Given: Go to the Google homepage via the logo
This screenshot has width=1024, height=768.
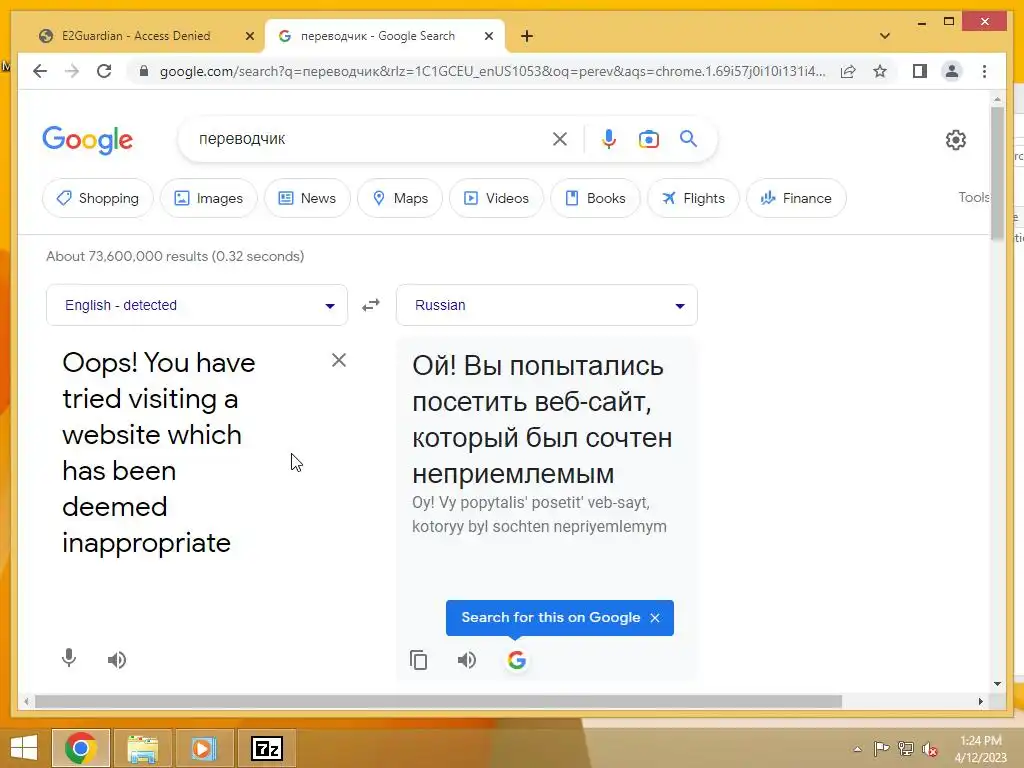Looking at the screenshot, I should click(88, 140).
